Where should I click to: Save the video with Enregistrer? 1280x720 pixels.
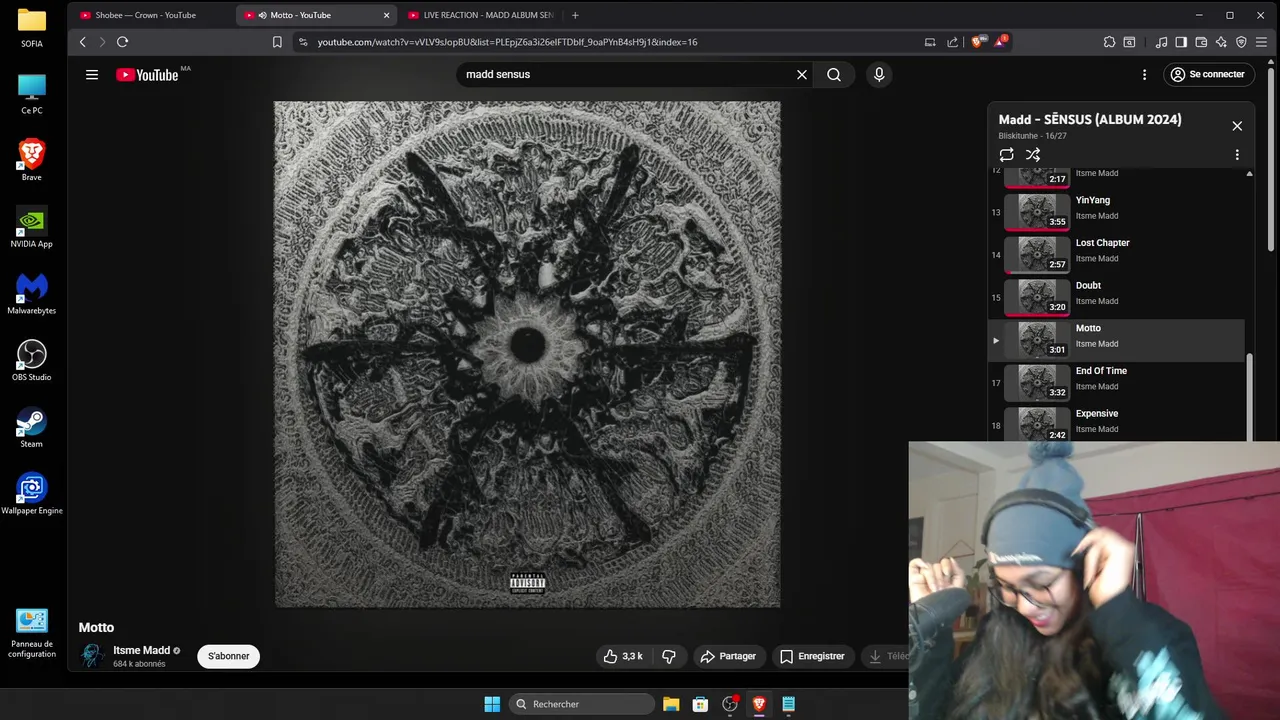pos(812,656)
